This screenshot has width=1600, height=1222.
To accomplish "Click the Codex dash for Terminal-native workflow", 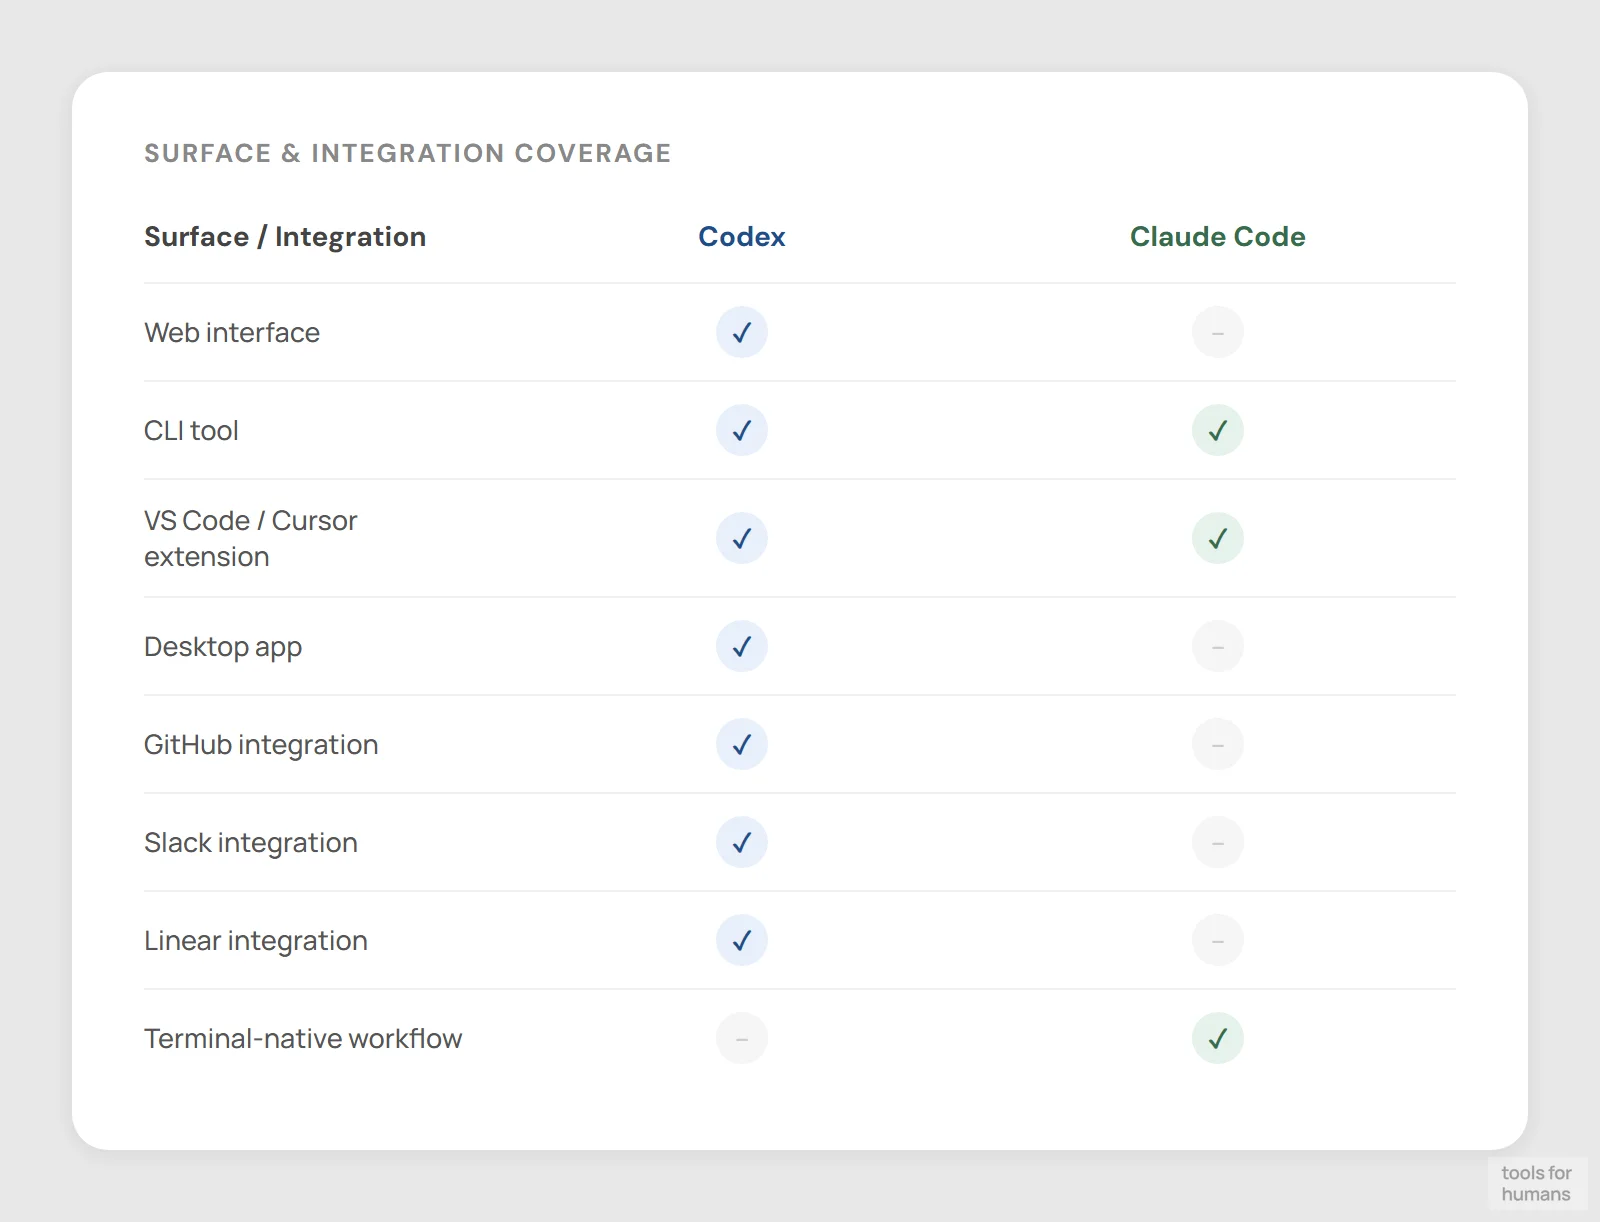I will tap(741, 1038).
